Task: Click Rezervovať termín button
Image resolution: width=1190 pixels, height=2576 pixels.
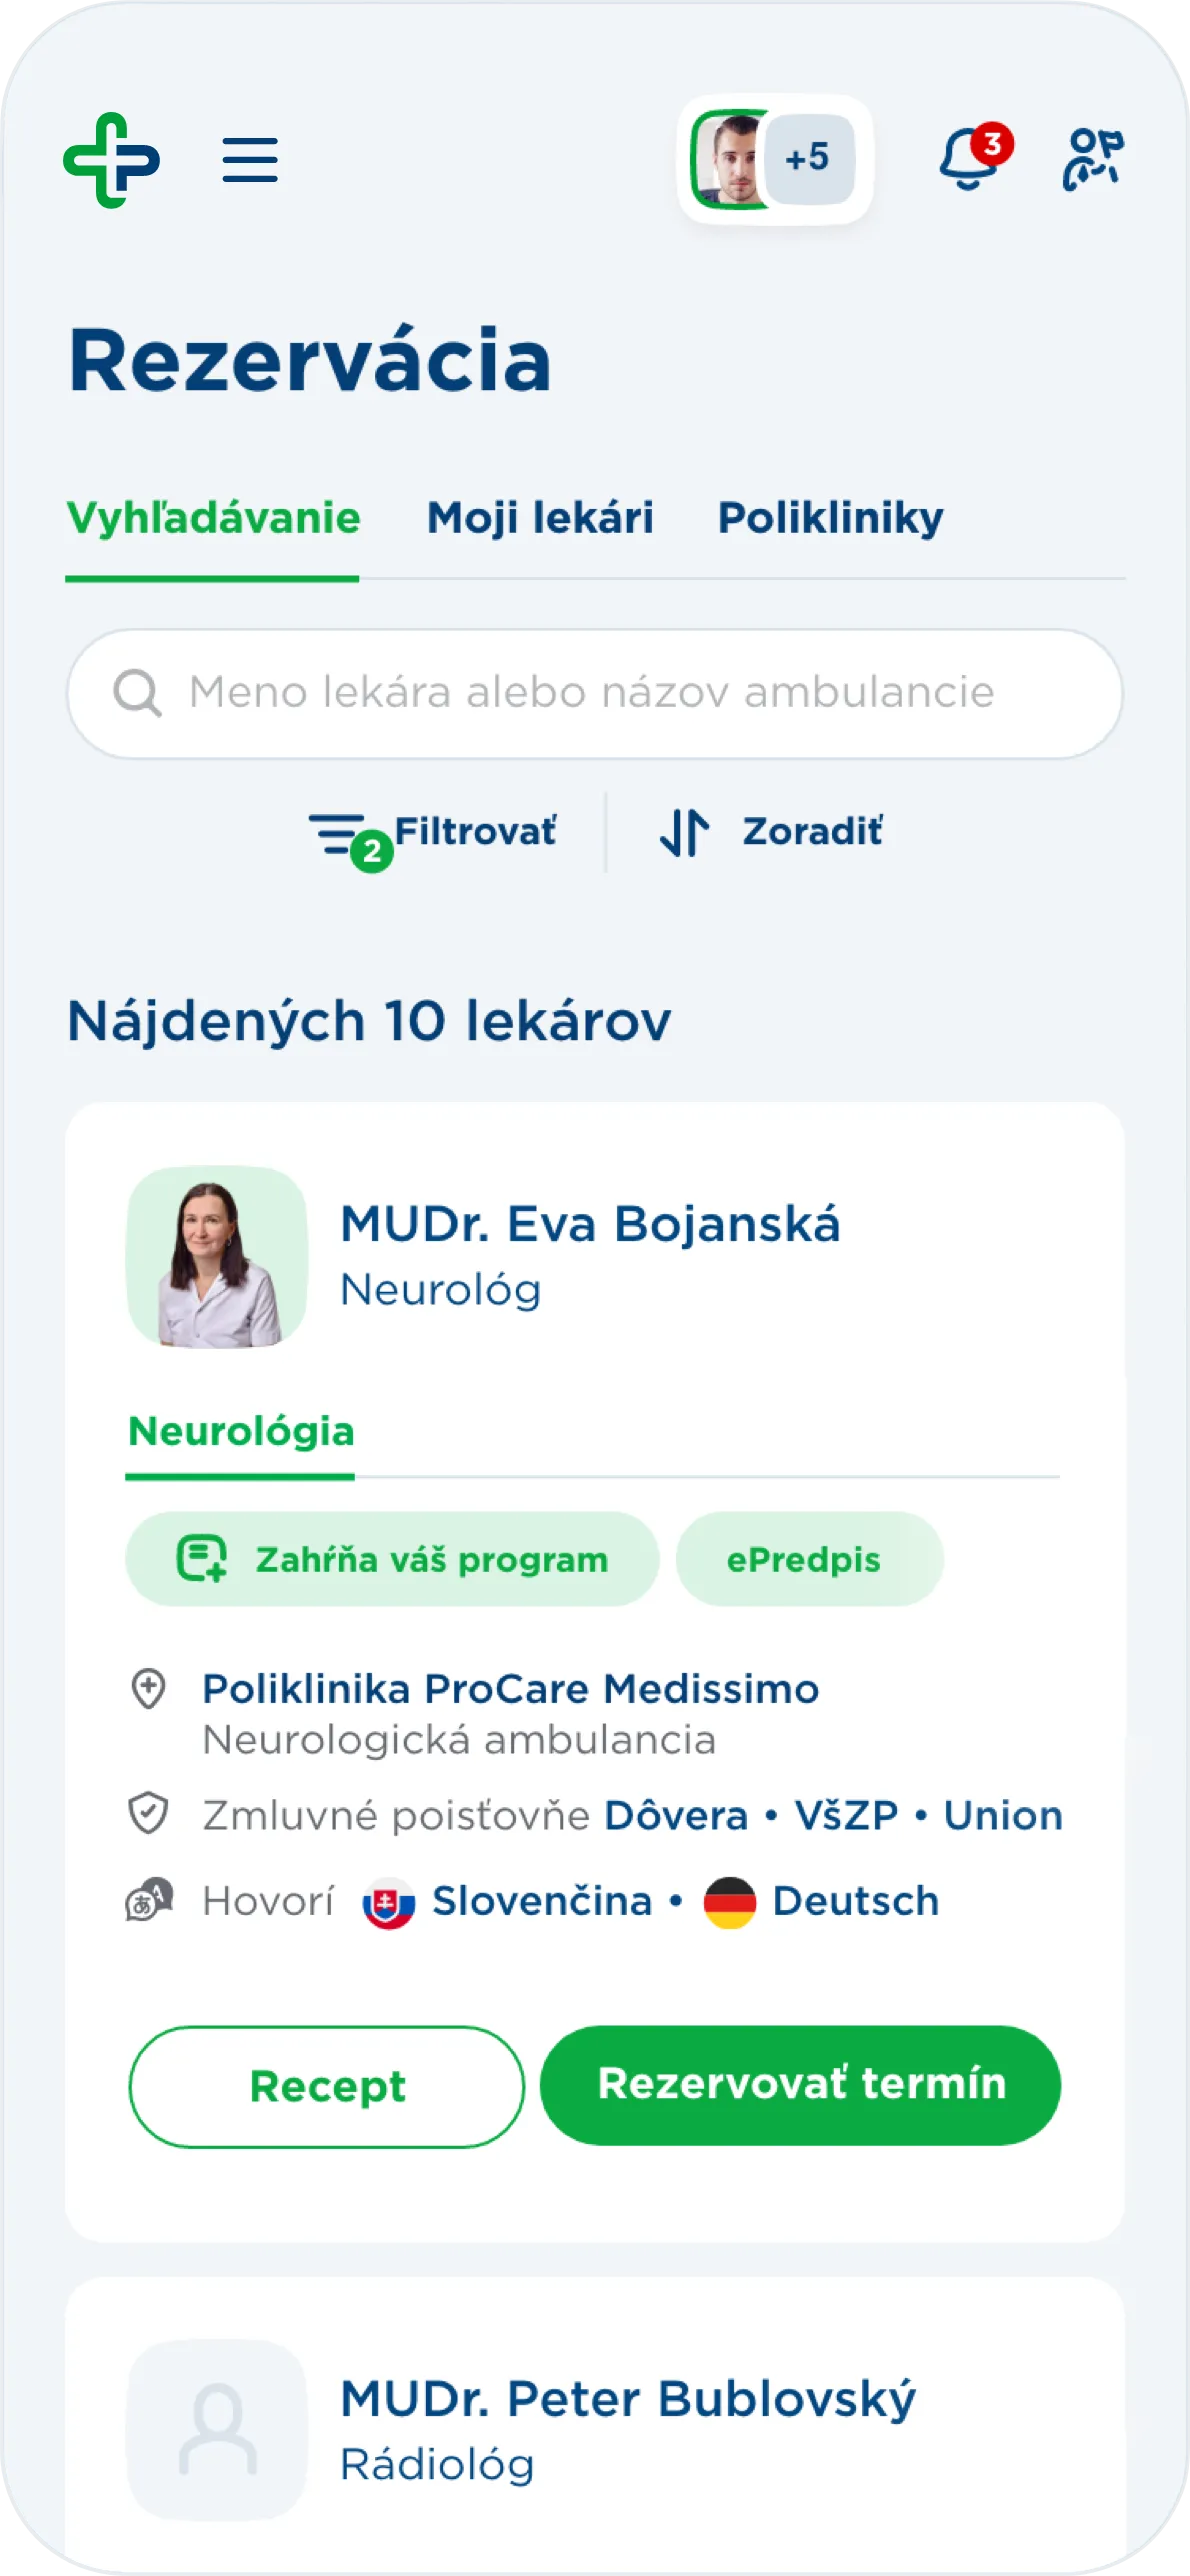Action: point(800,2085)
